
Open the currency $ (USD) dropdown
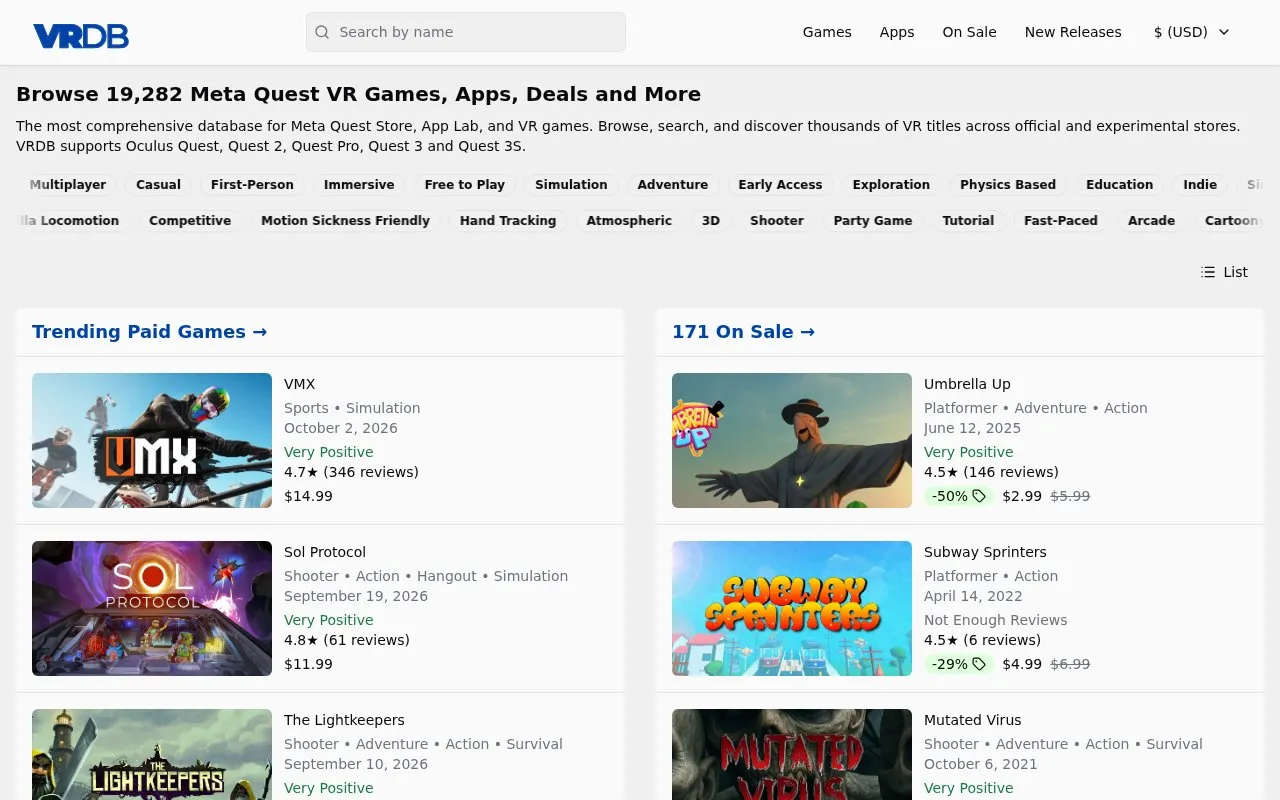(x=1192, y=32)
